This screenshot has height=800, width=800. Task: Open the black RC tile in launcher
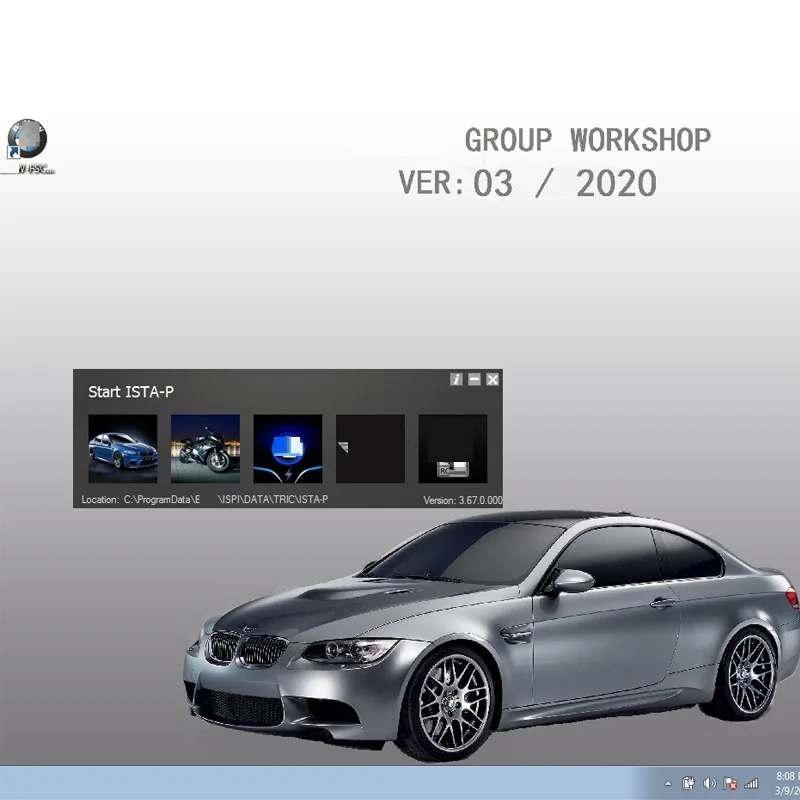point(453,448)
